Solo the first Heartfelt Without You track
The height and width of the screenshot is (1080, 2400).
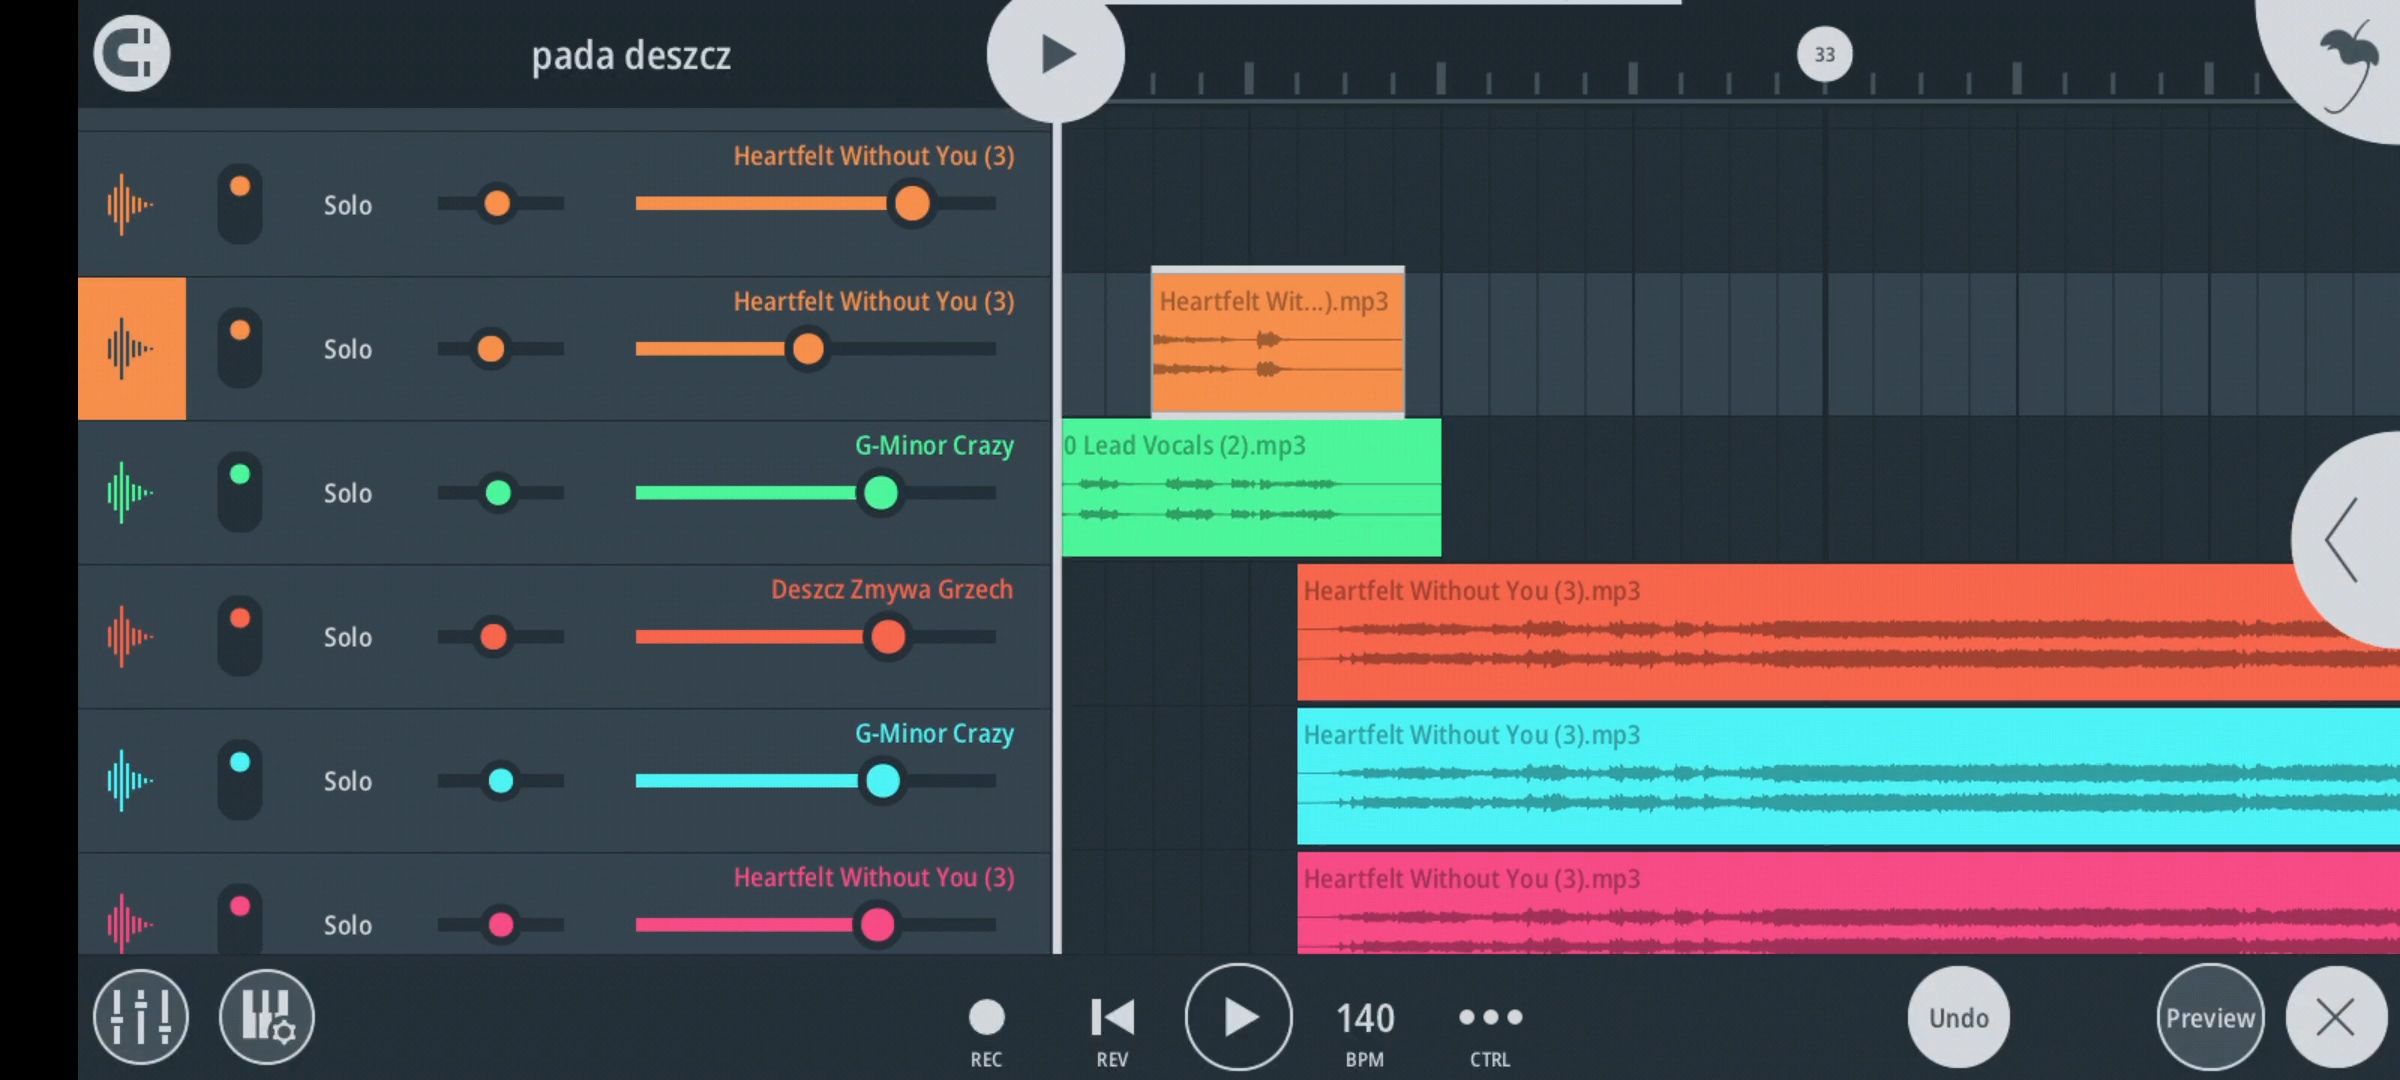347,205
